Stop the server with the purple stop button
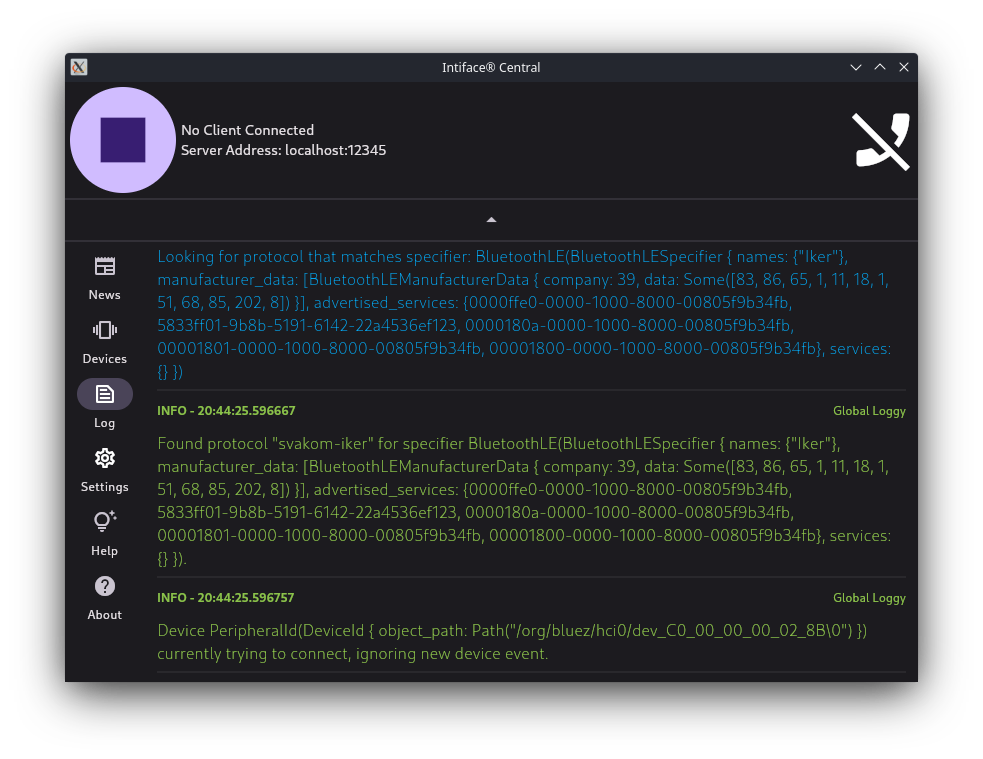 point(123,140)
